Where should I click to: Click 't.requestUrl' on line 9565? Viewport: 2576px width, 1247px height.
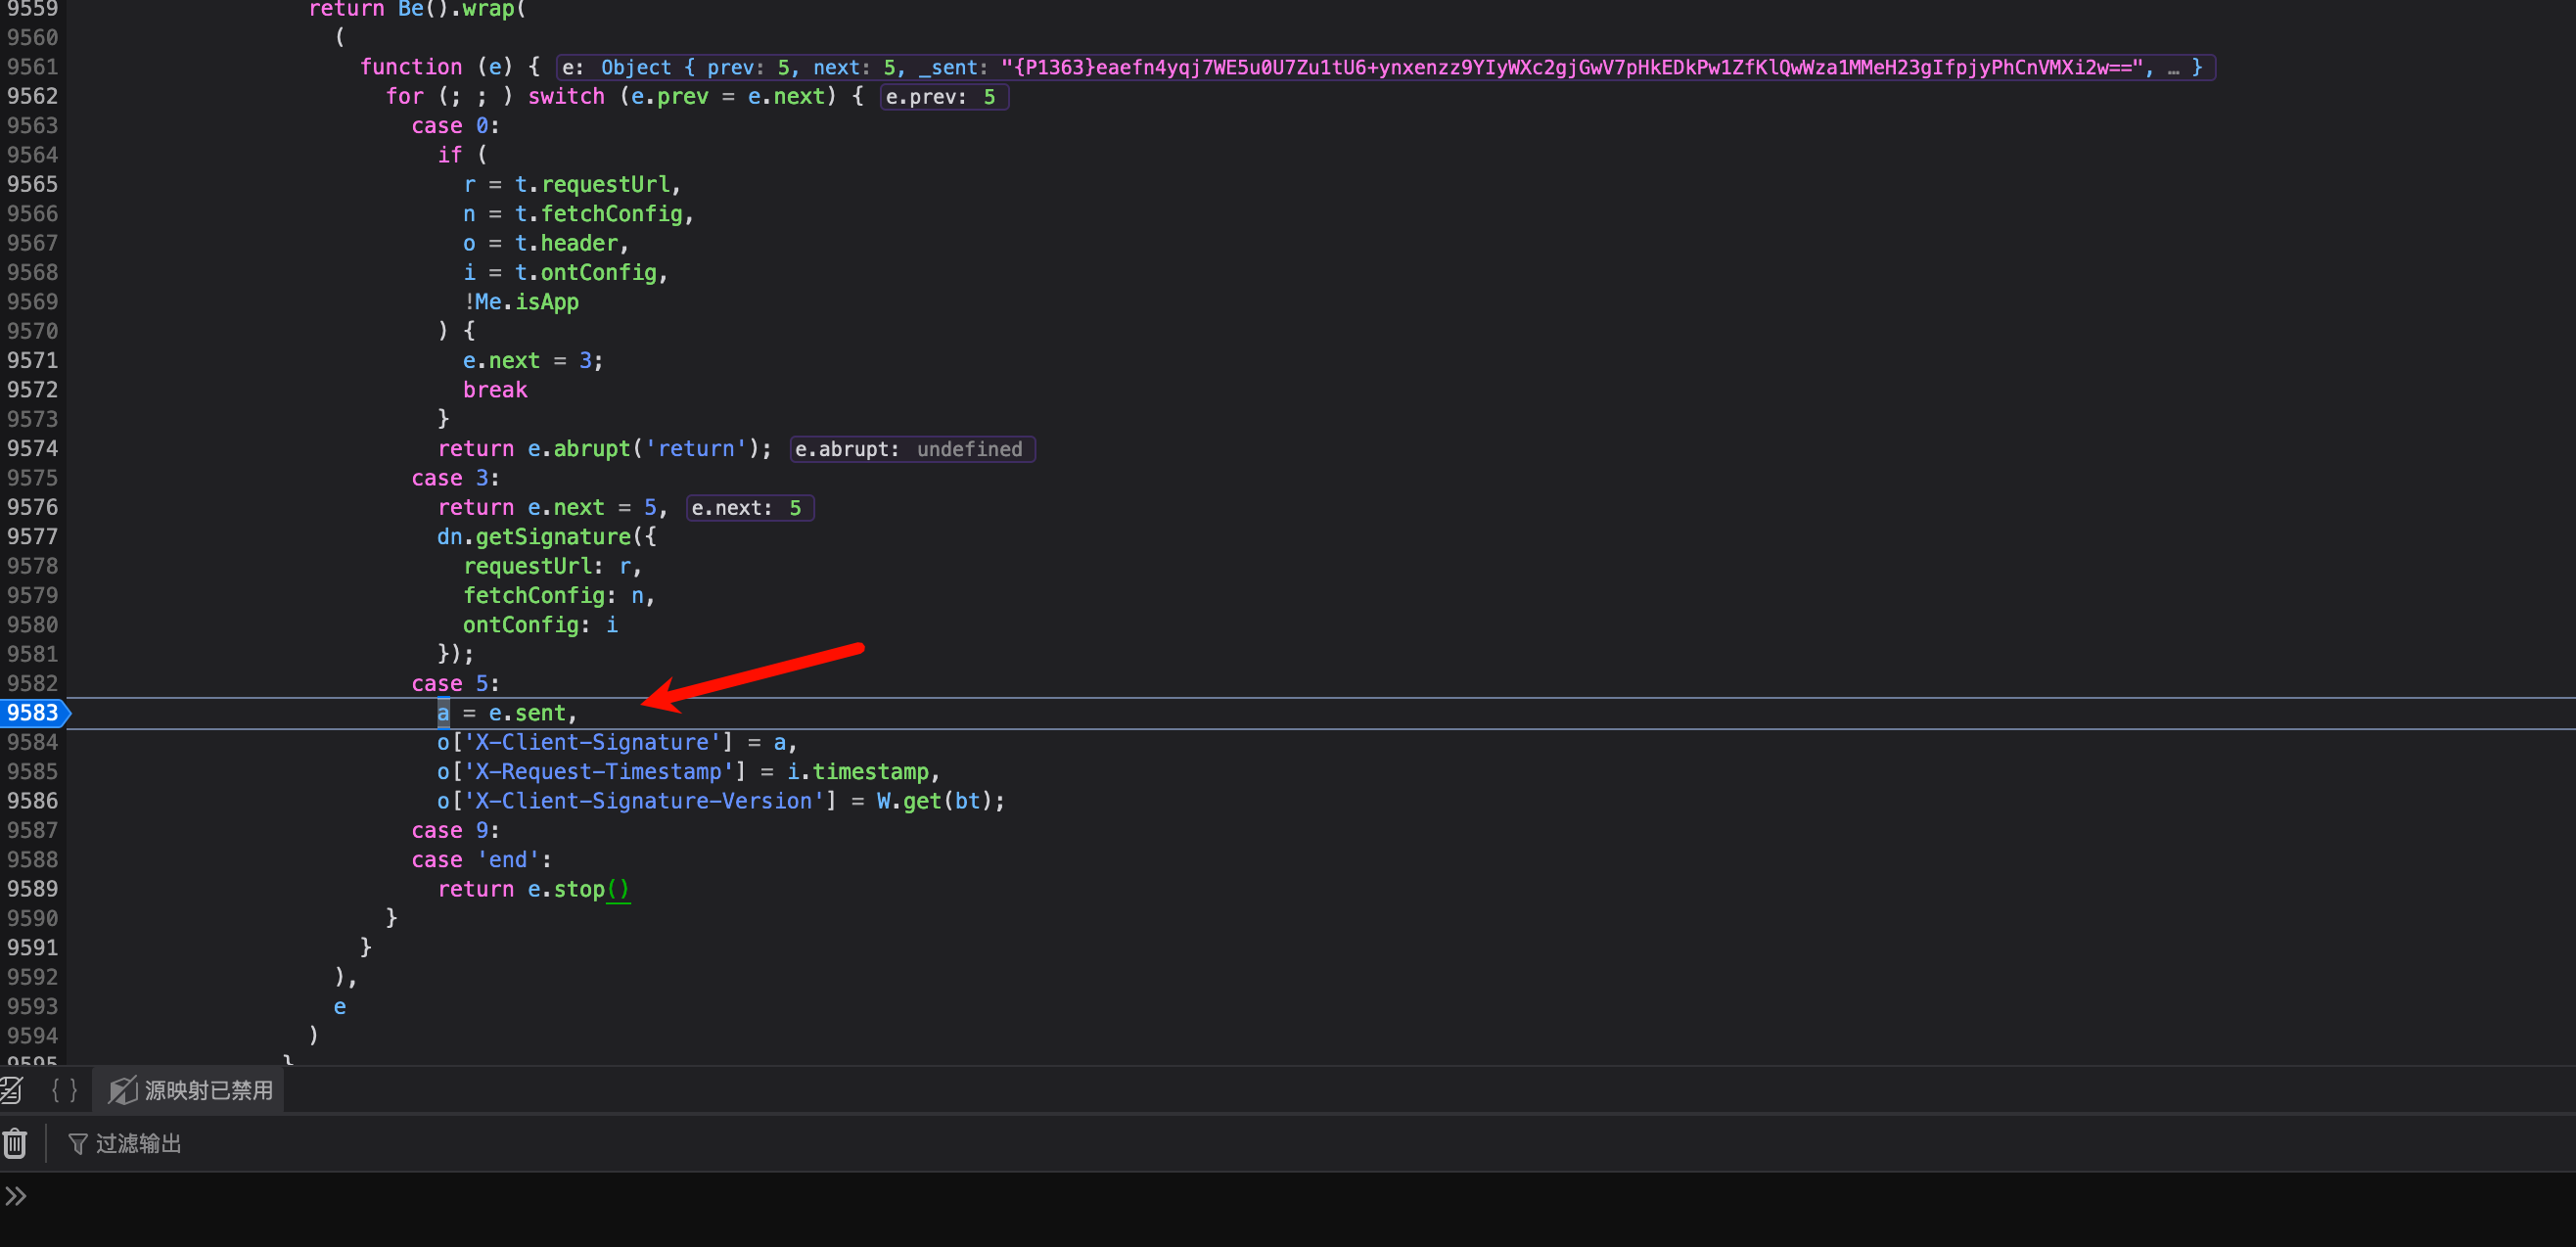coord(592,184)
